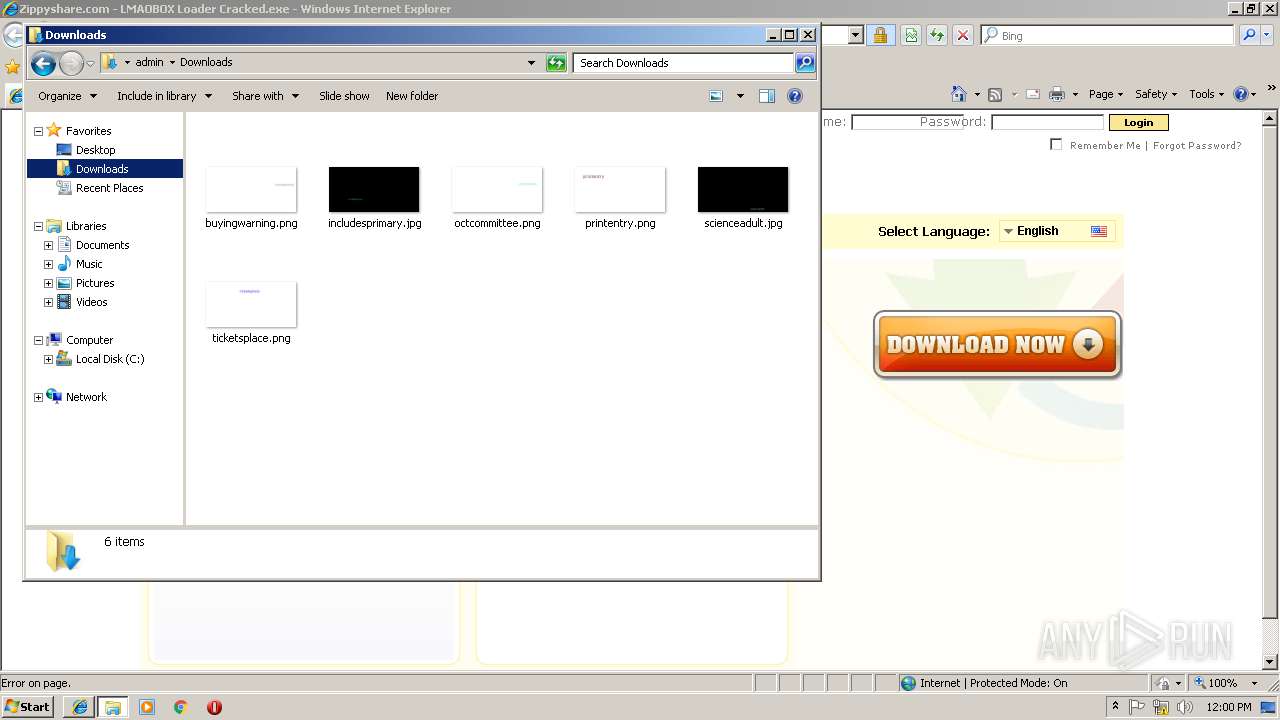Screen dimensions: 1280x720
Task: Click the IE Read Mail icon
Action: pos(1032,94)
